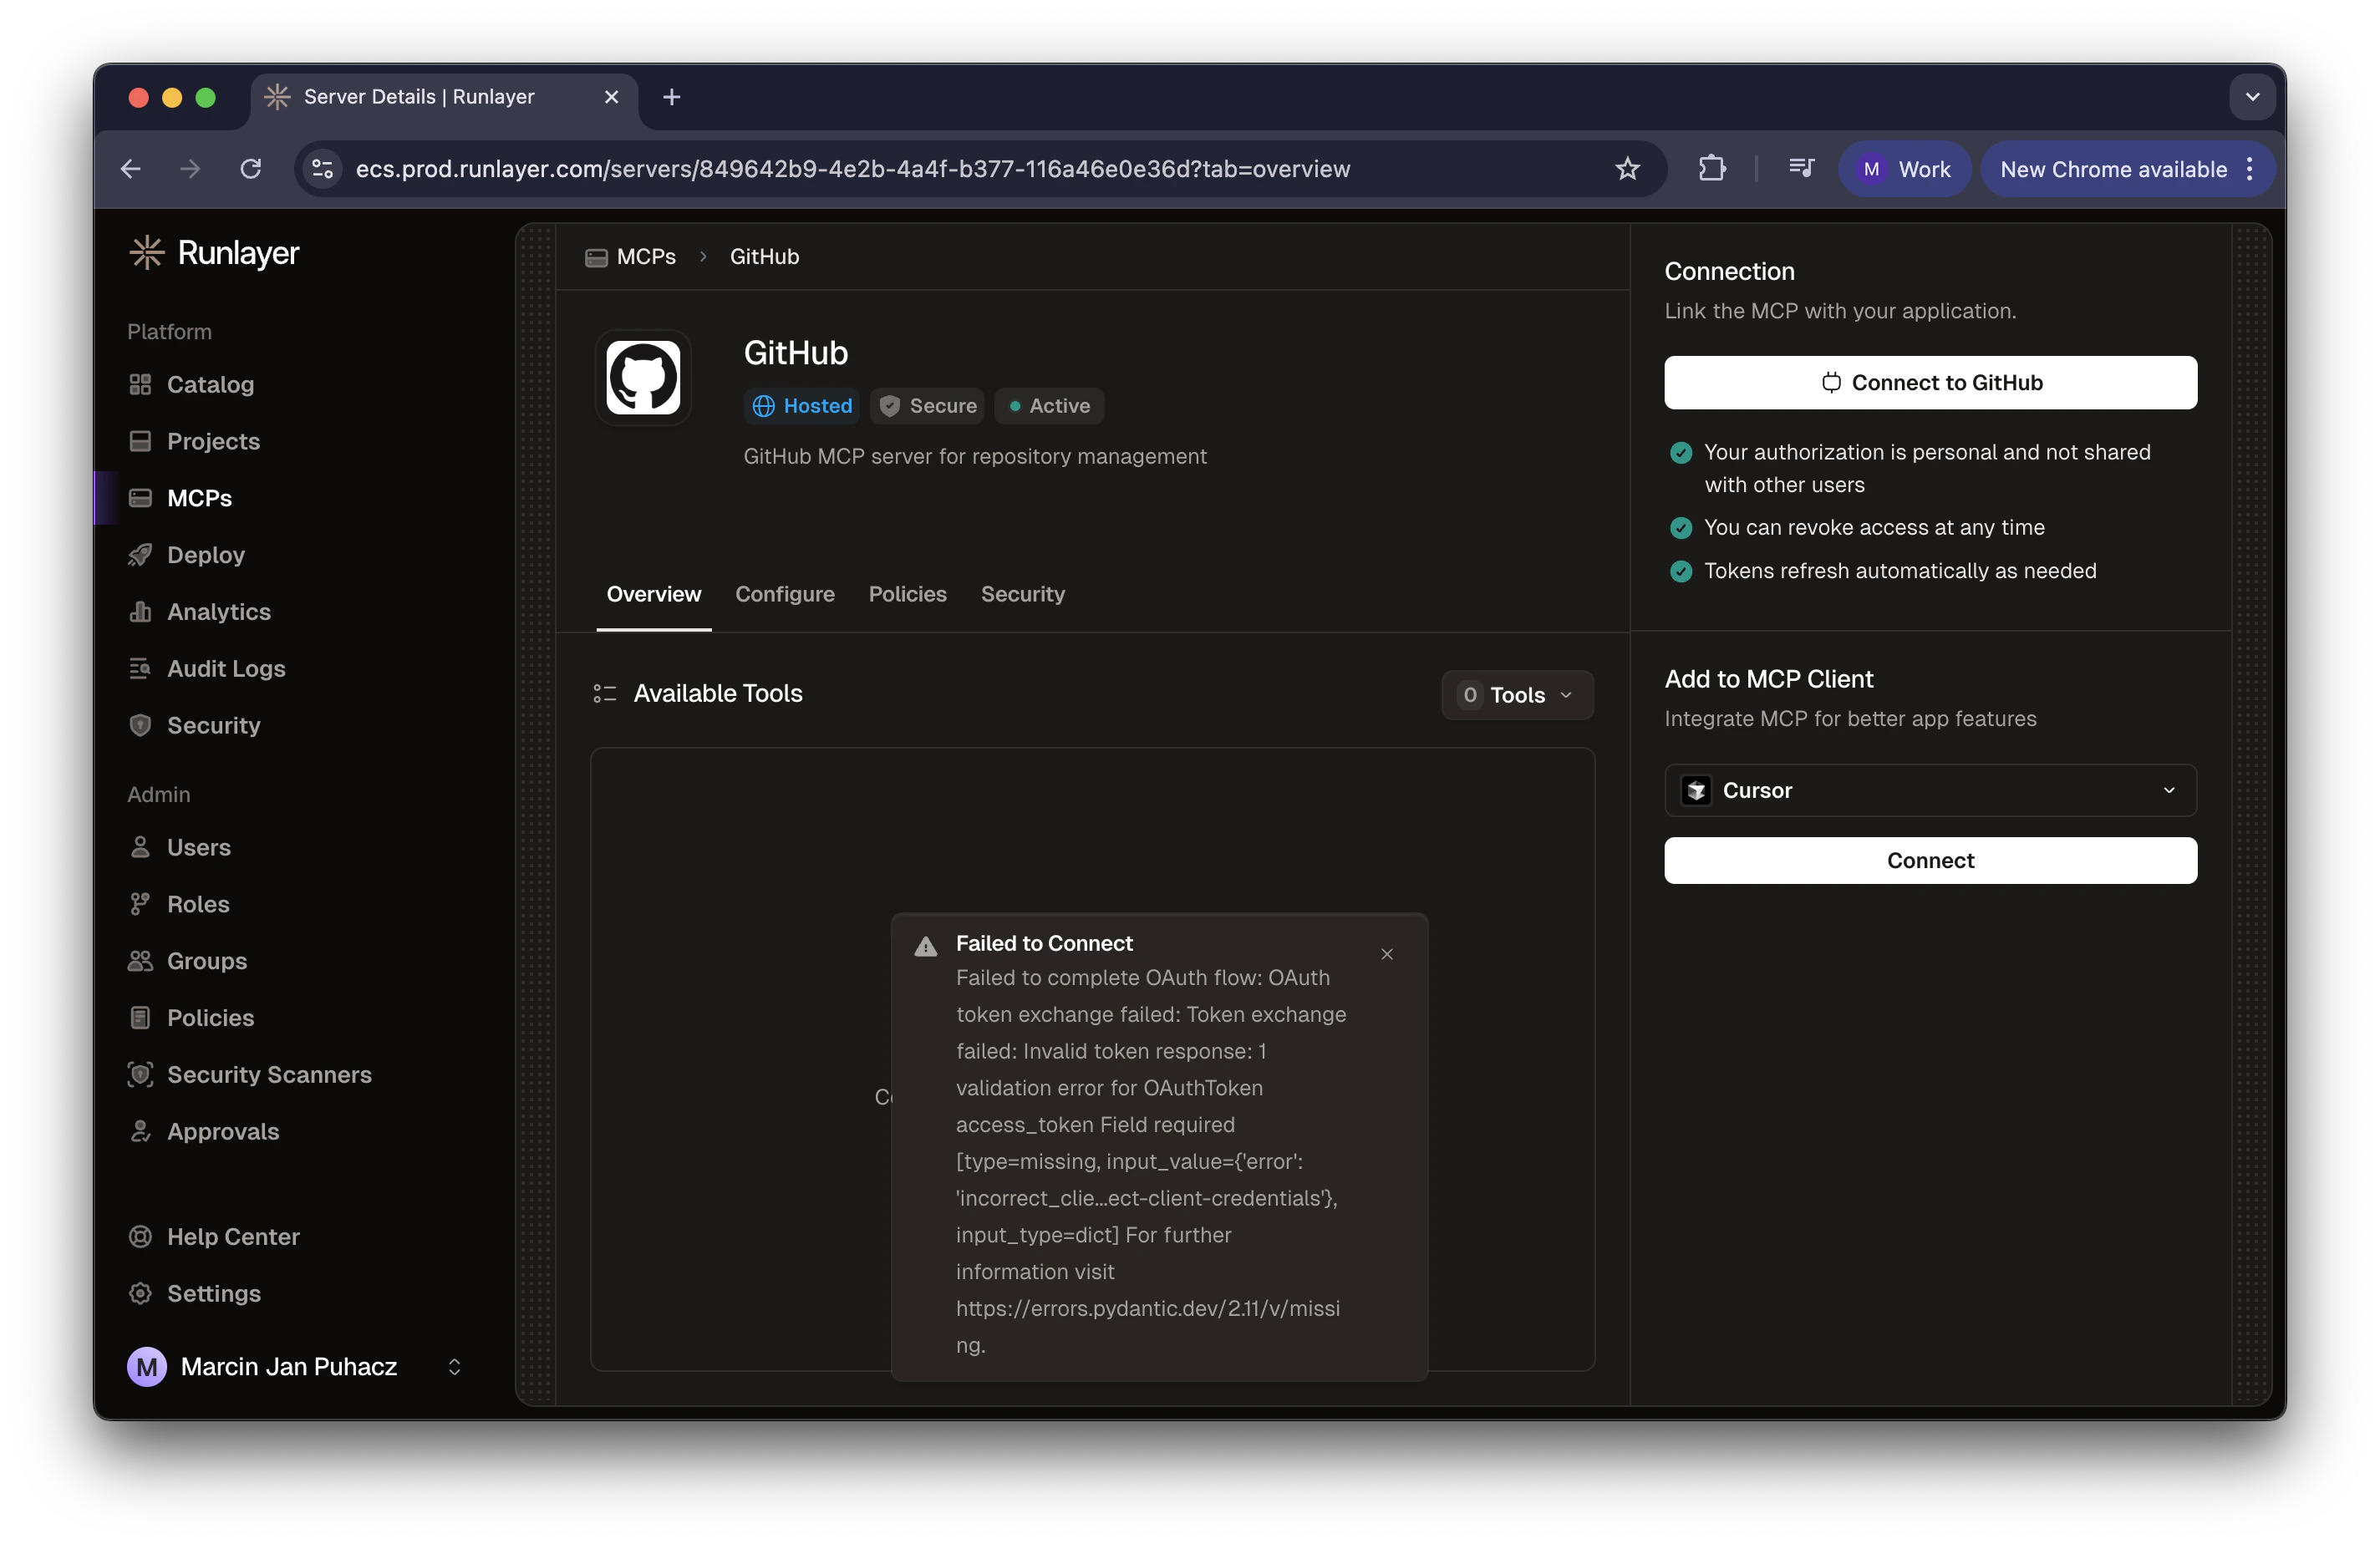The image size is (2380, 1544).
Task: Click the Hosted badge
Action: point(802,405)
